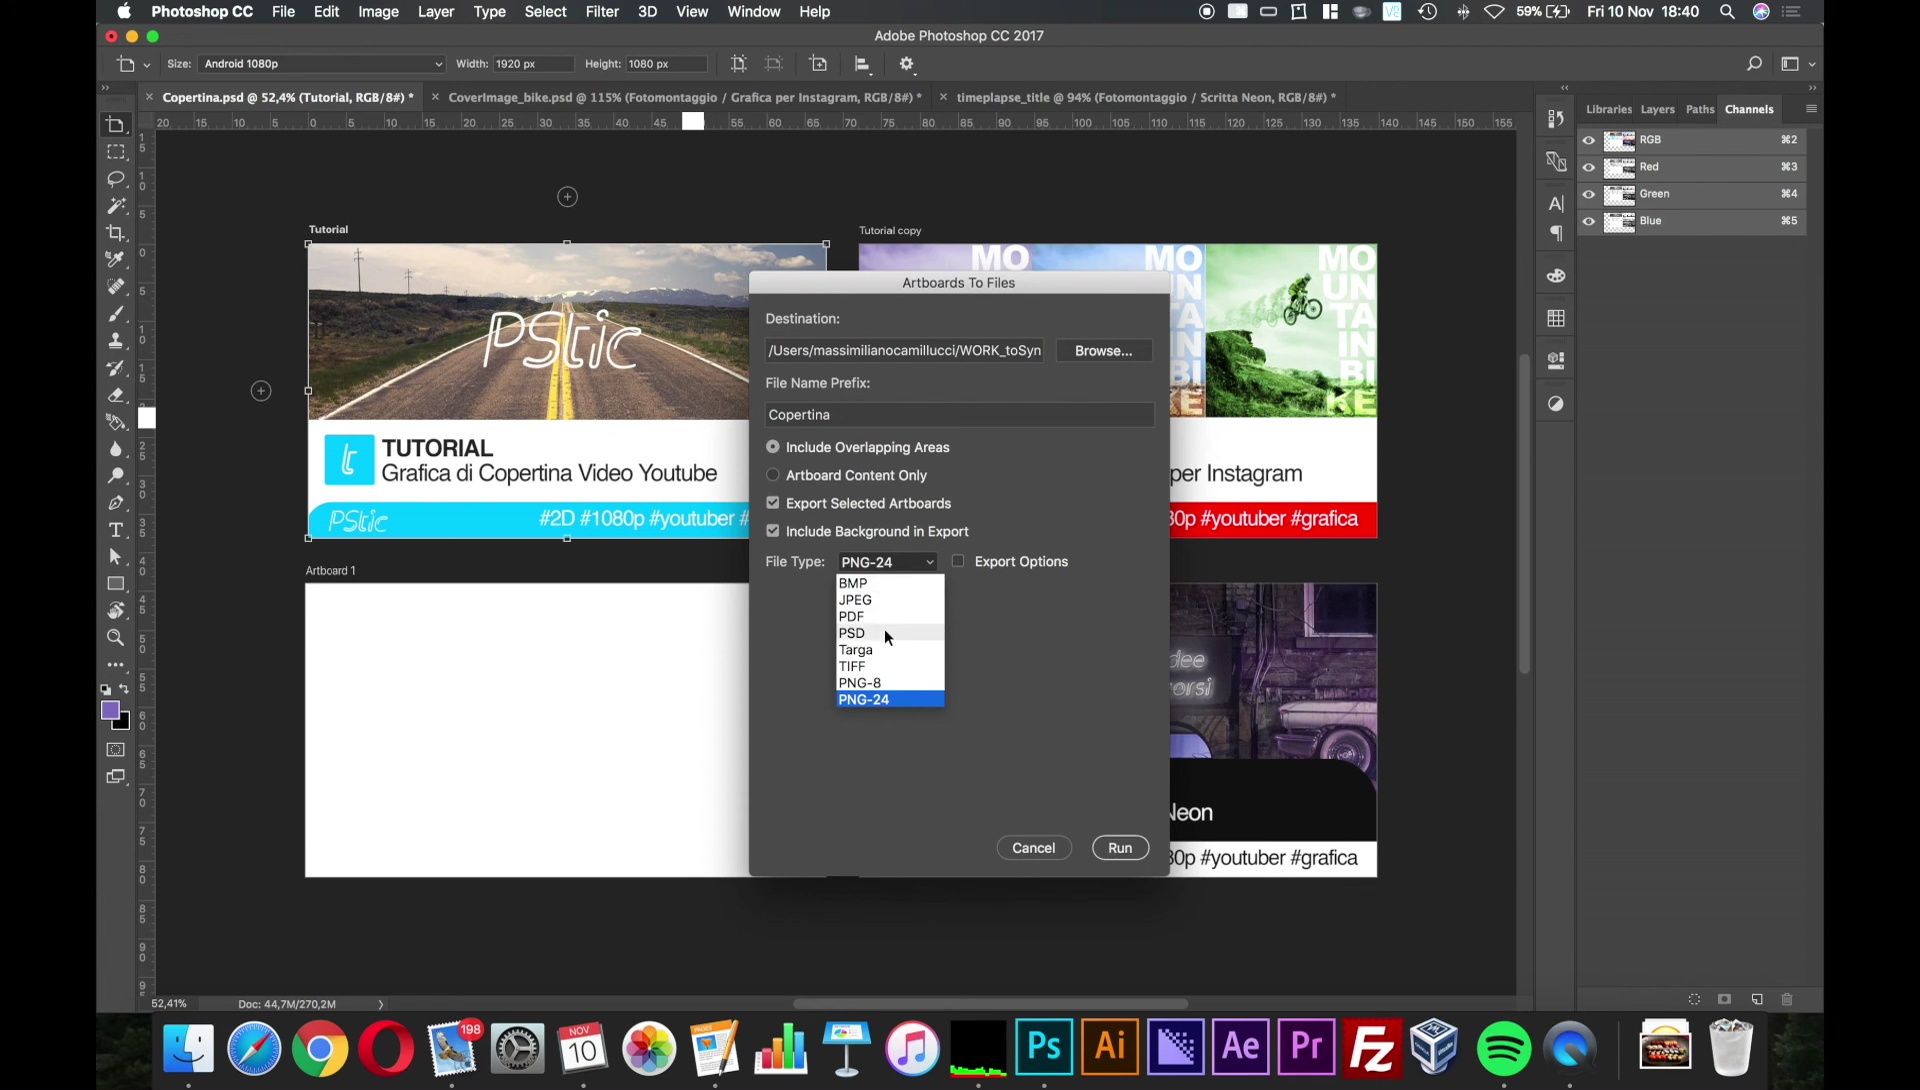Choose PSD in the file type list

coord(890,633)
